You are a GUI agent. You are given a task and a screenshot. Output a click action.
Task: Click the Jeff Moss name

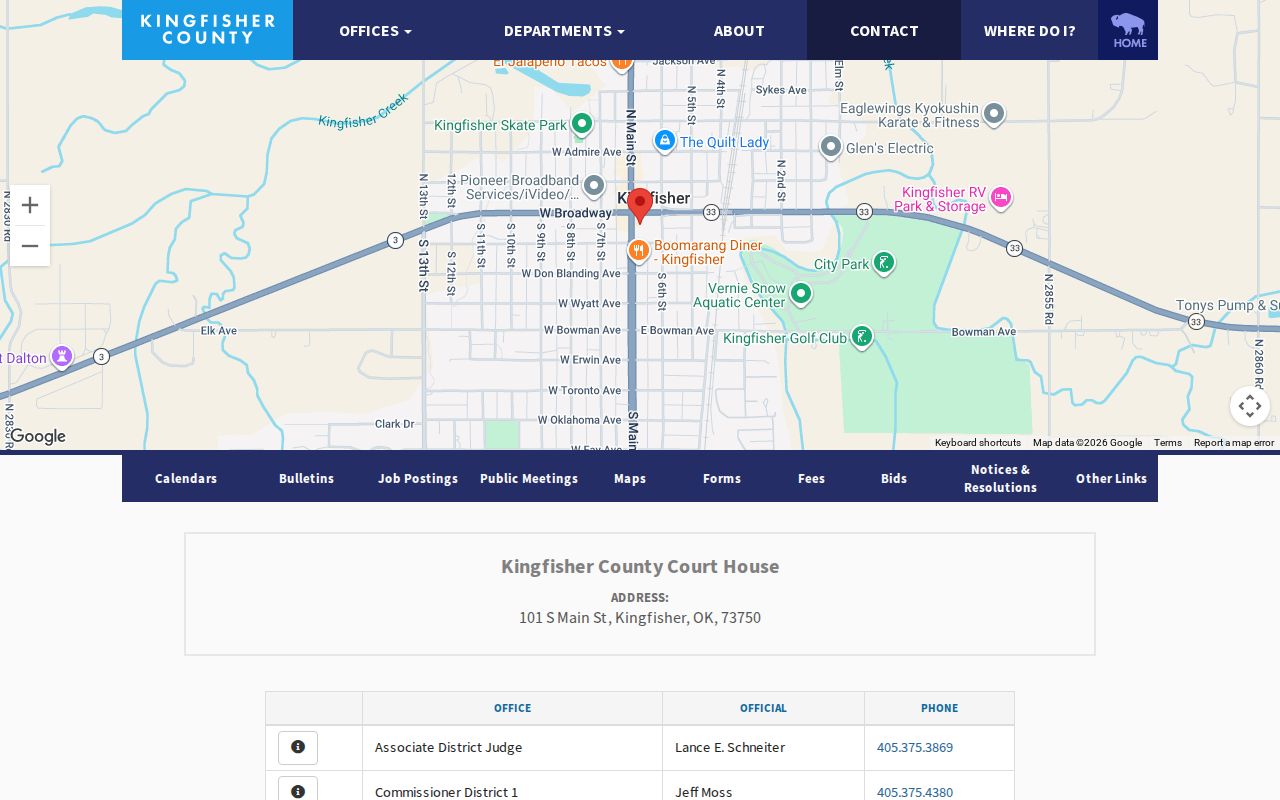coord(704,792)
